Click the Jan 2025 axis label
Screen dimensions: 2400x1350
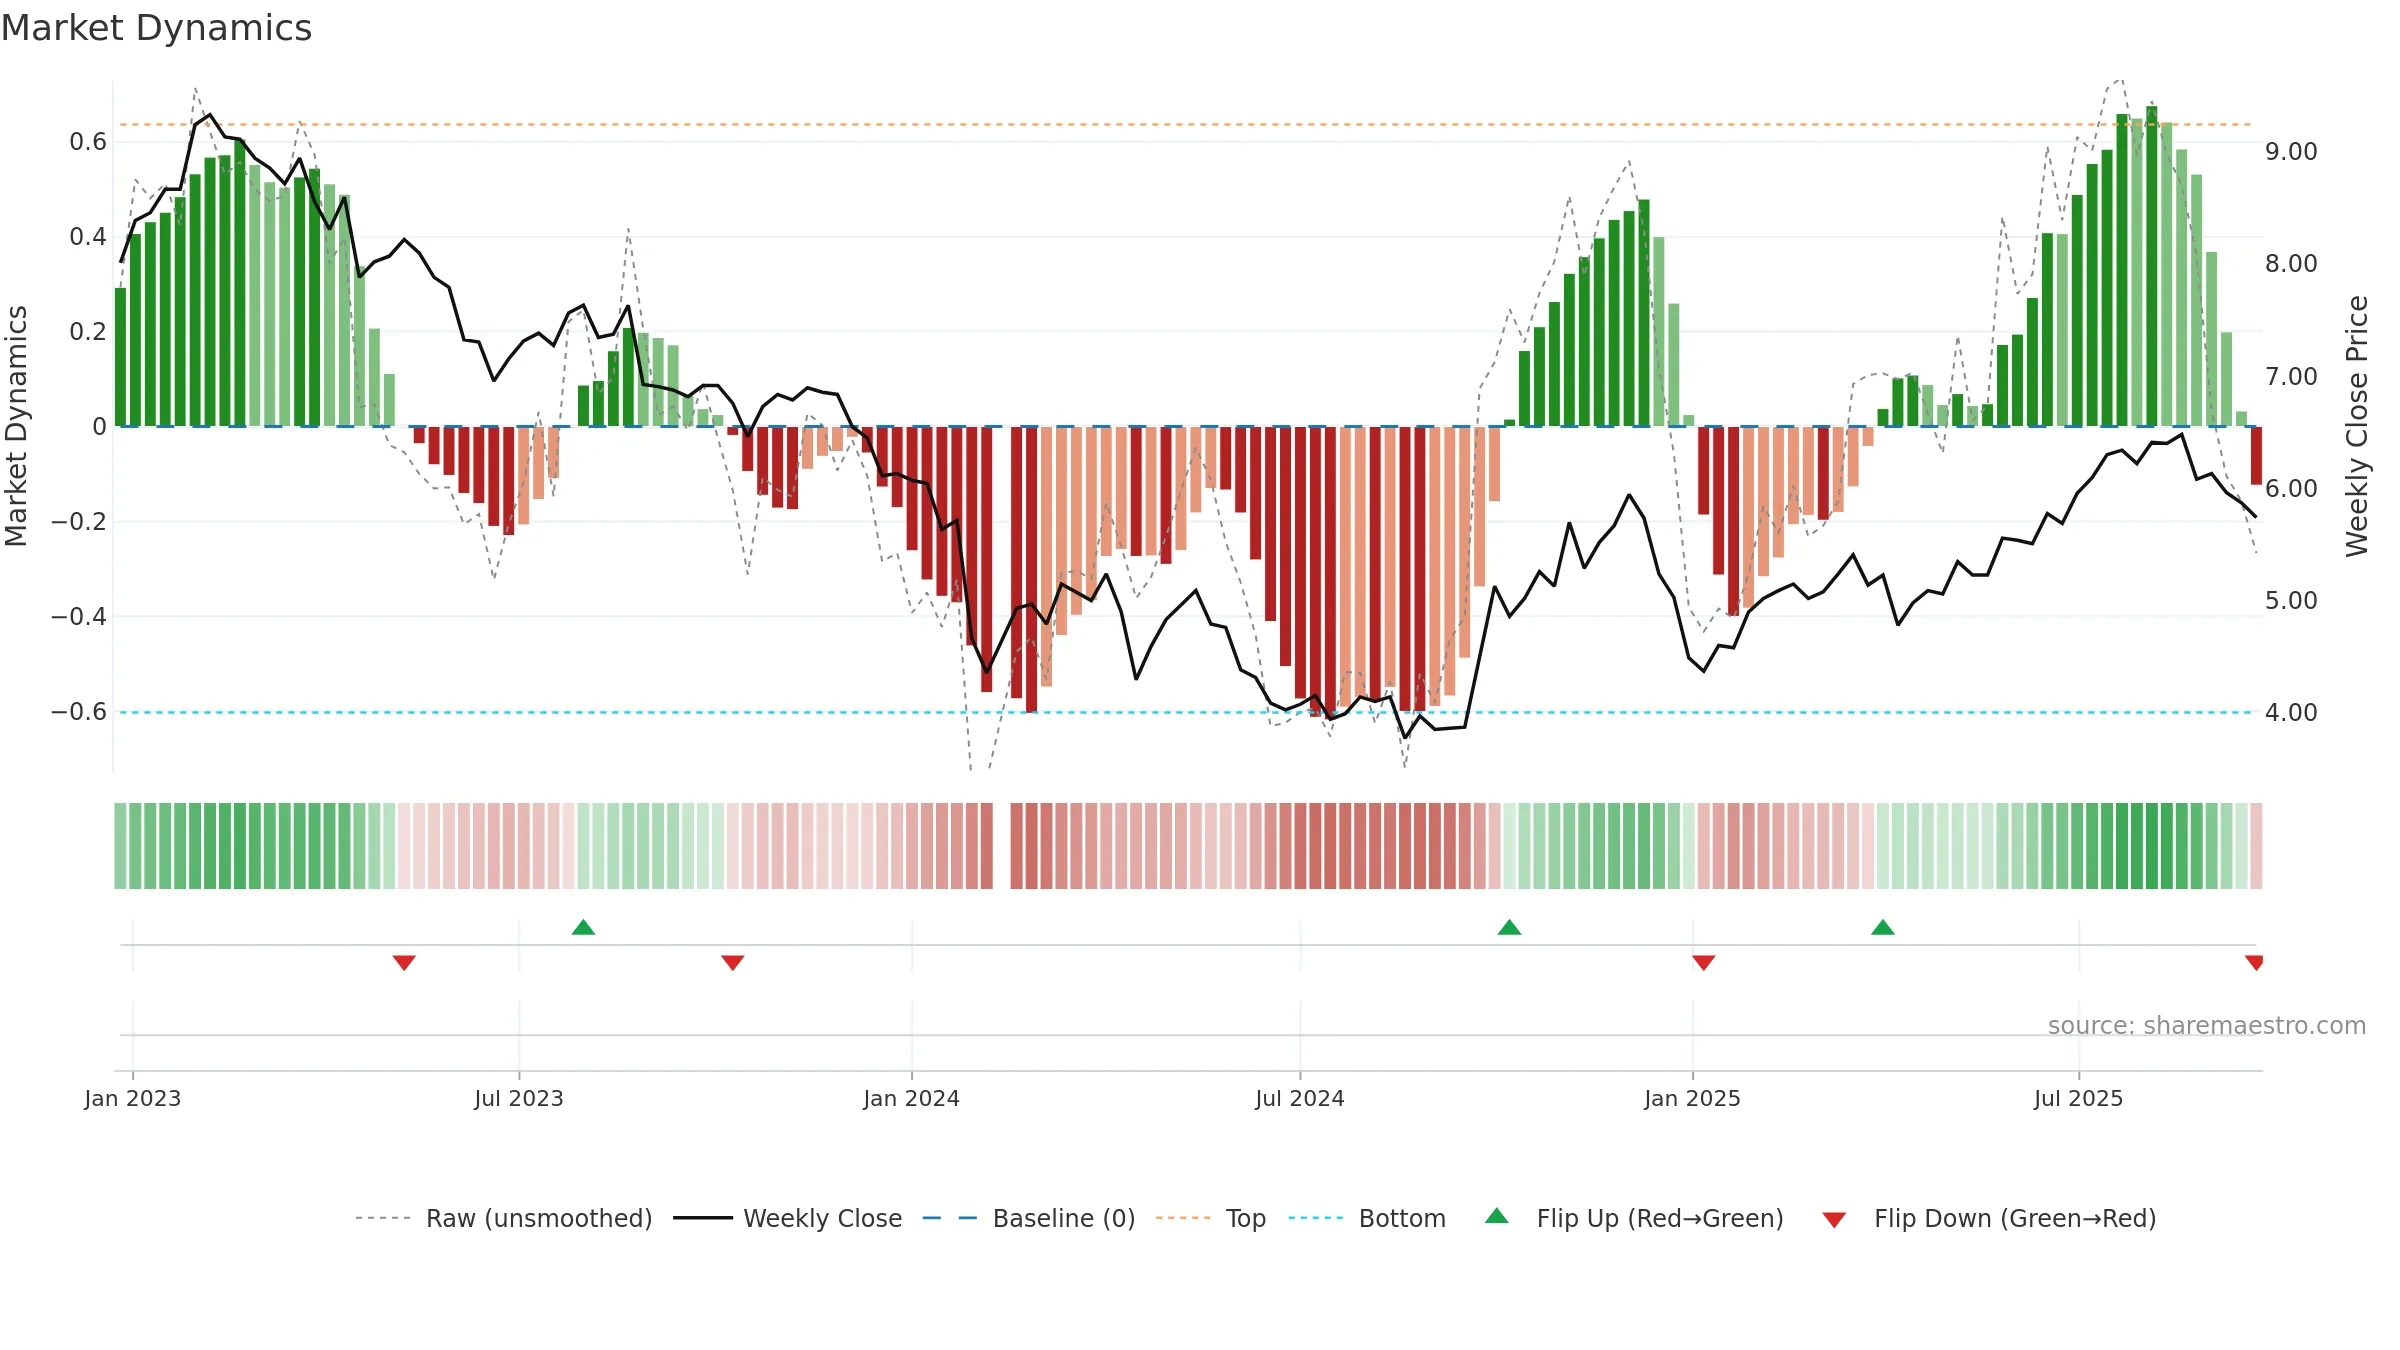point(1693,1098)
